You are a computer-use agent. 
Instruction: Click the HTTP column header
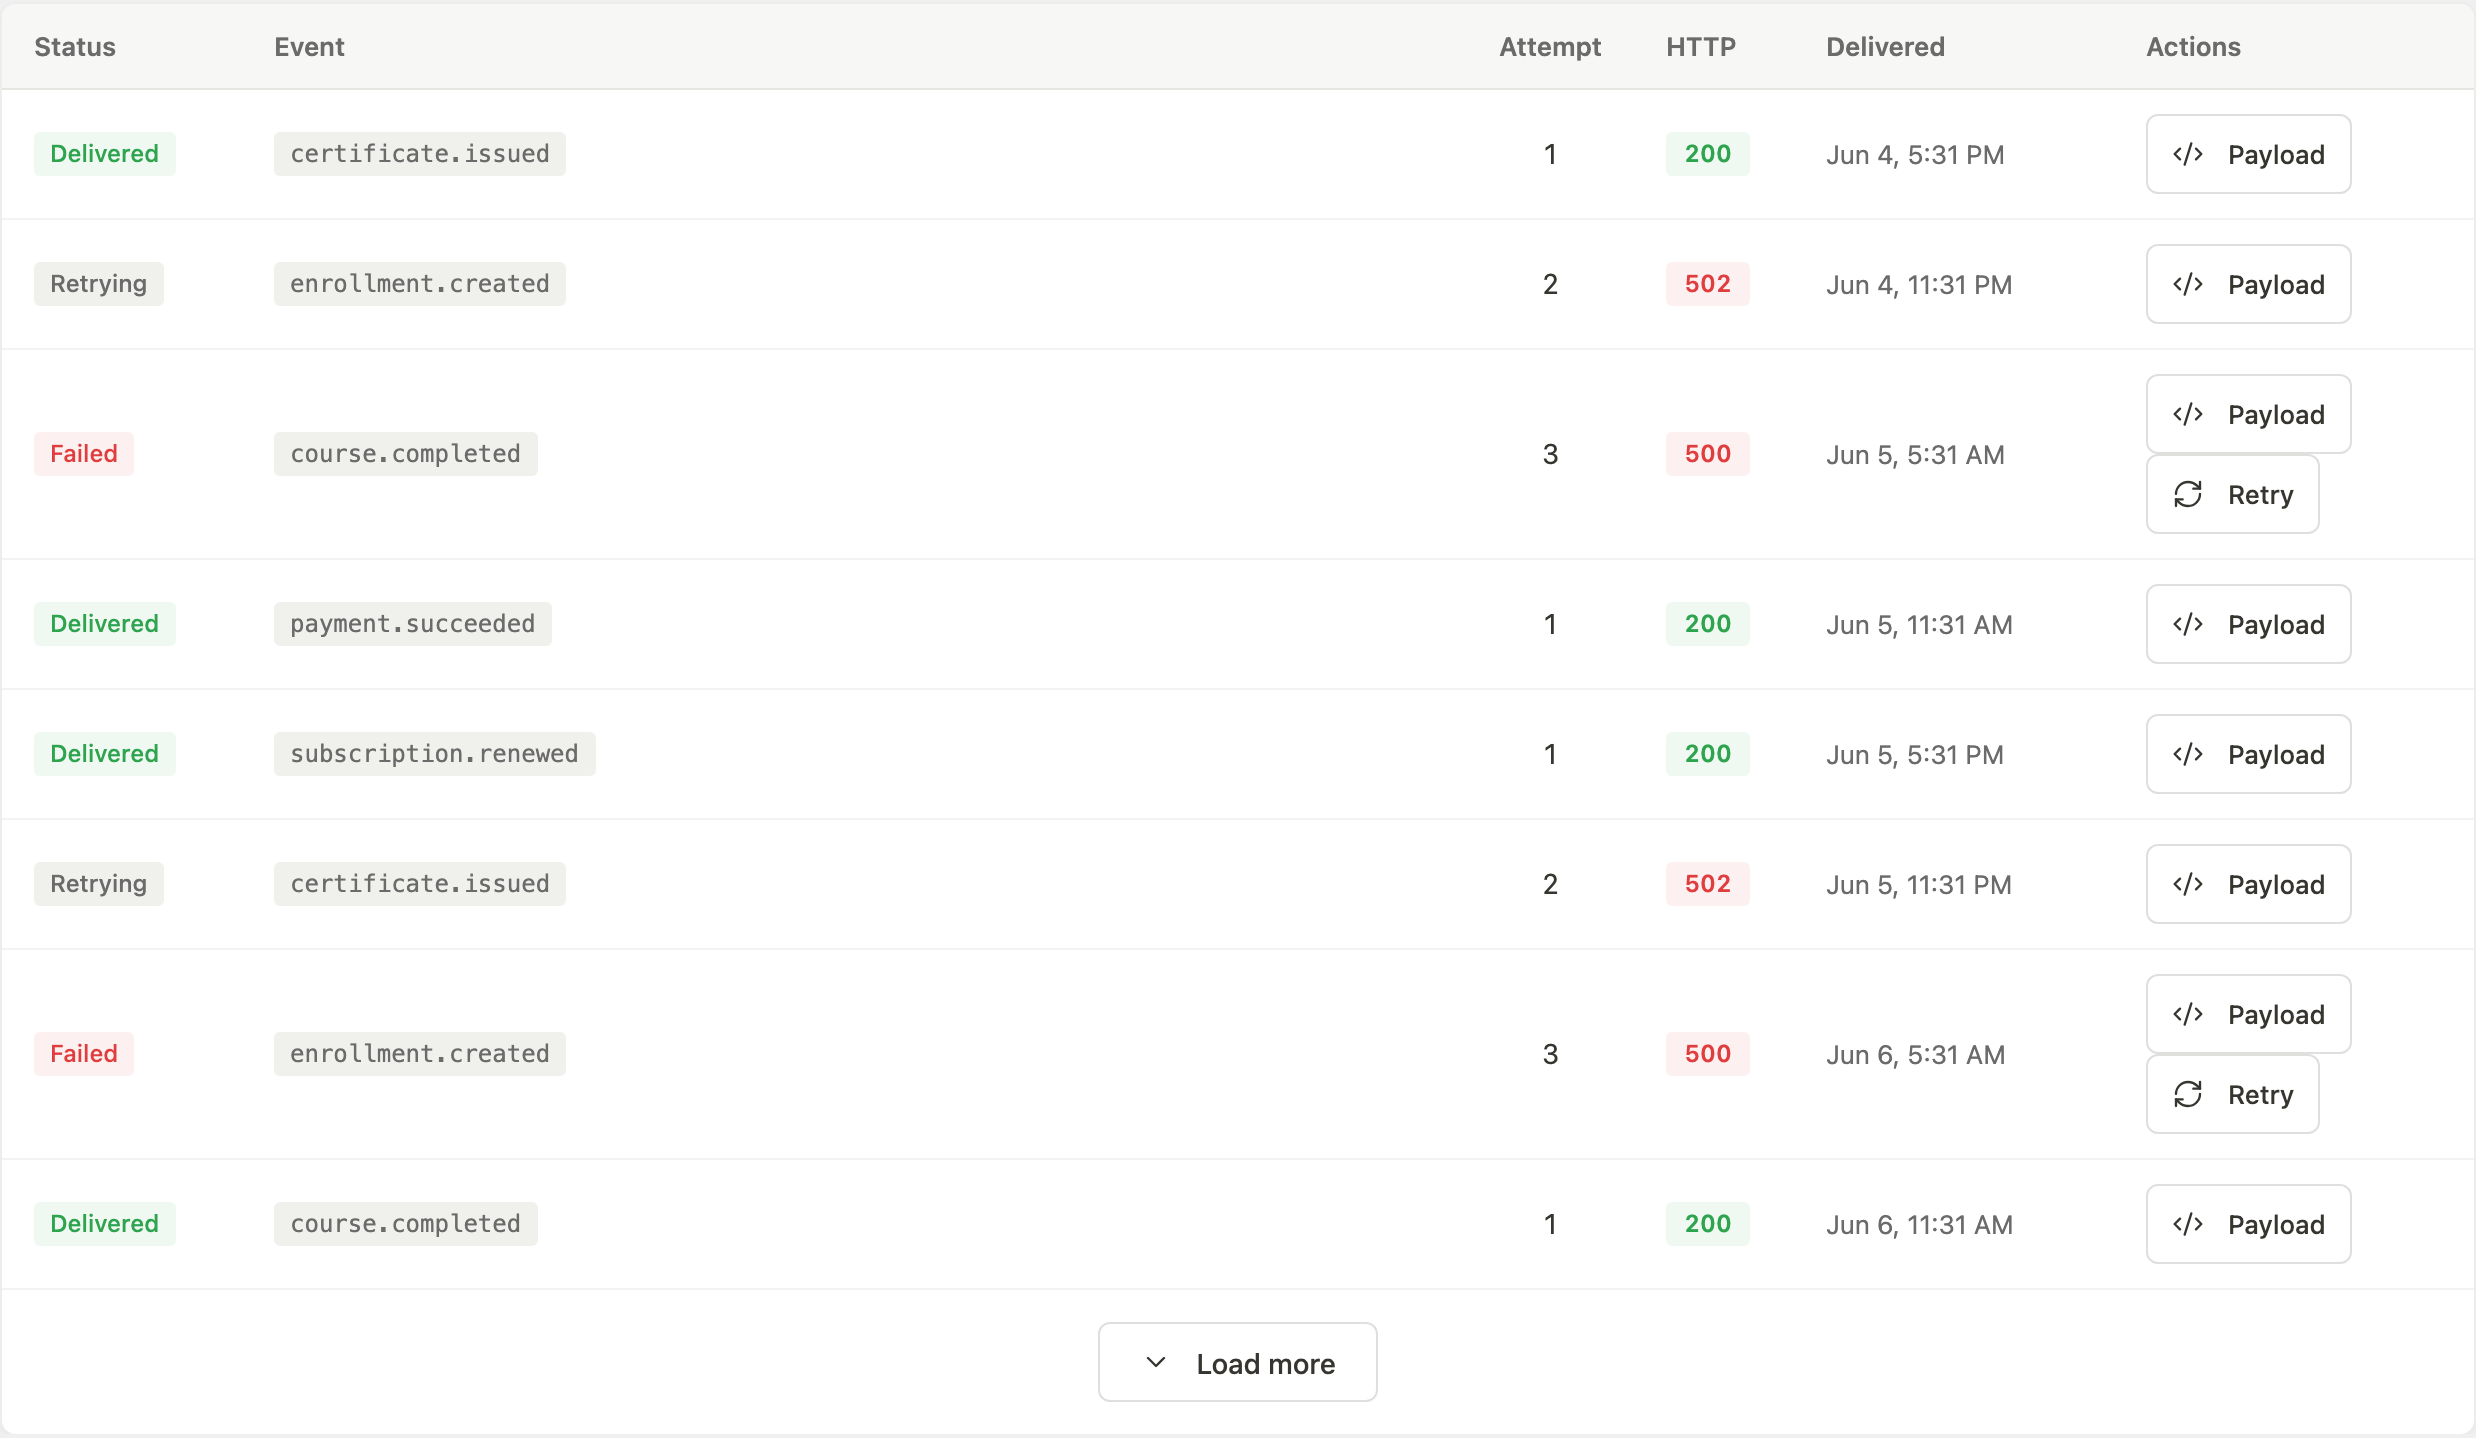(x=1701, y=47)
